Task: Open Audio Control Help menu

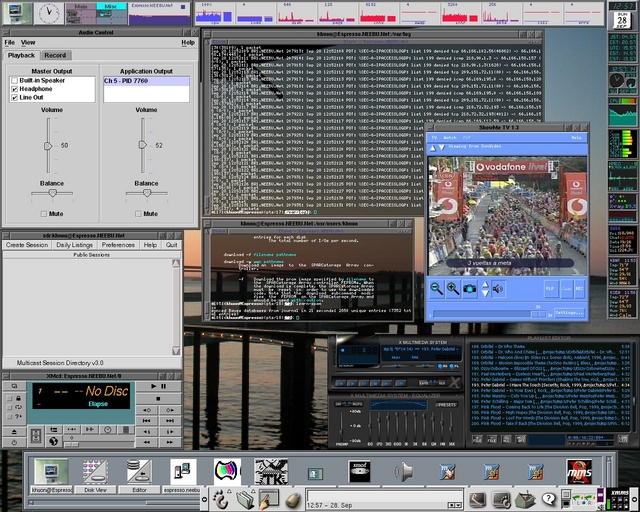Action: 188,42
